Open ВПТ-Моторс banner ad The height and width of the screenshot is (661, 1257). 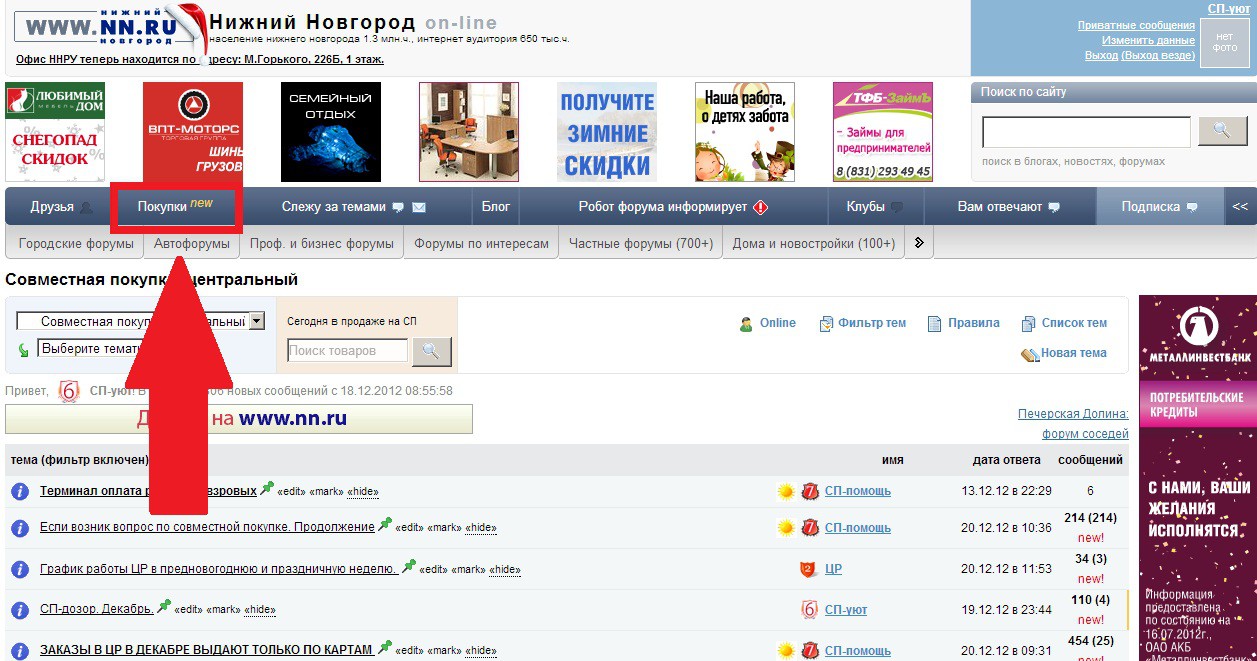[193, 132]
